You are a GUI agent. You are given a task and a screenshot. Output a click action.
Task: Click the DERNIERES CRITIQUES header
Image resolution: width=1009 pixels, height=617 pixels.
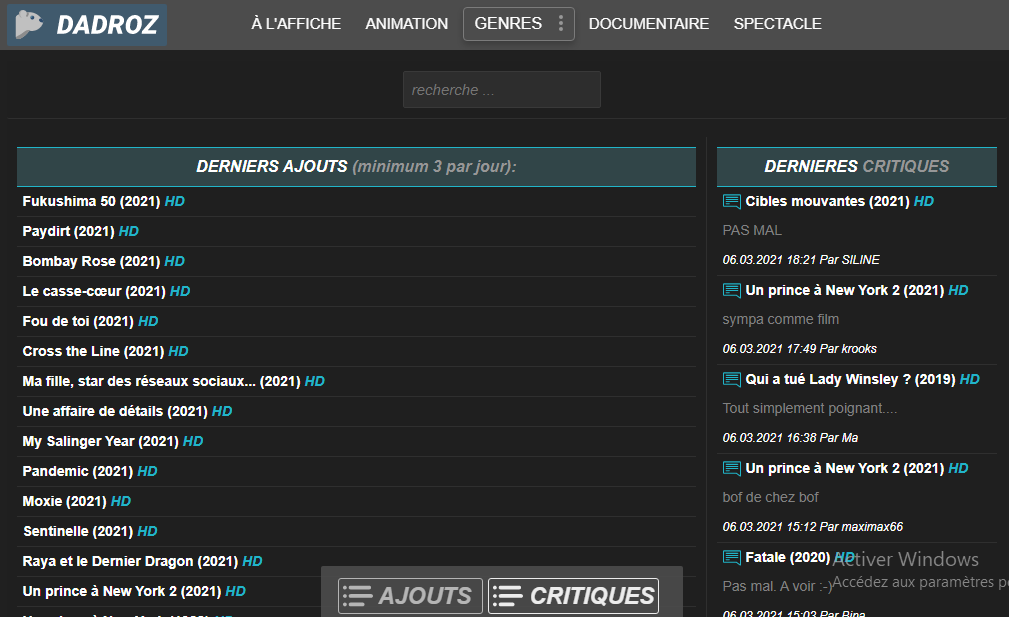pyautogui.click(x=856, y=167)
